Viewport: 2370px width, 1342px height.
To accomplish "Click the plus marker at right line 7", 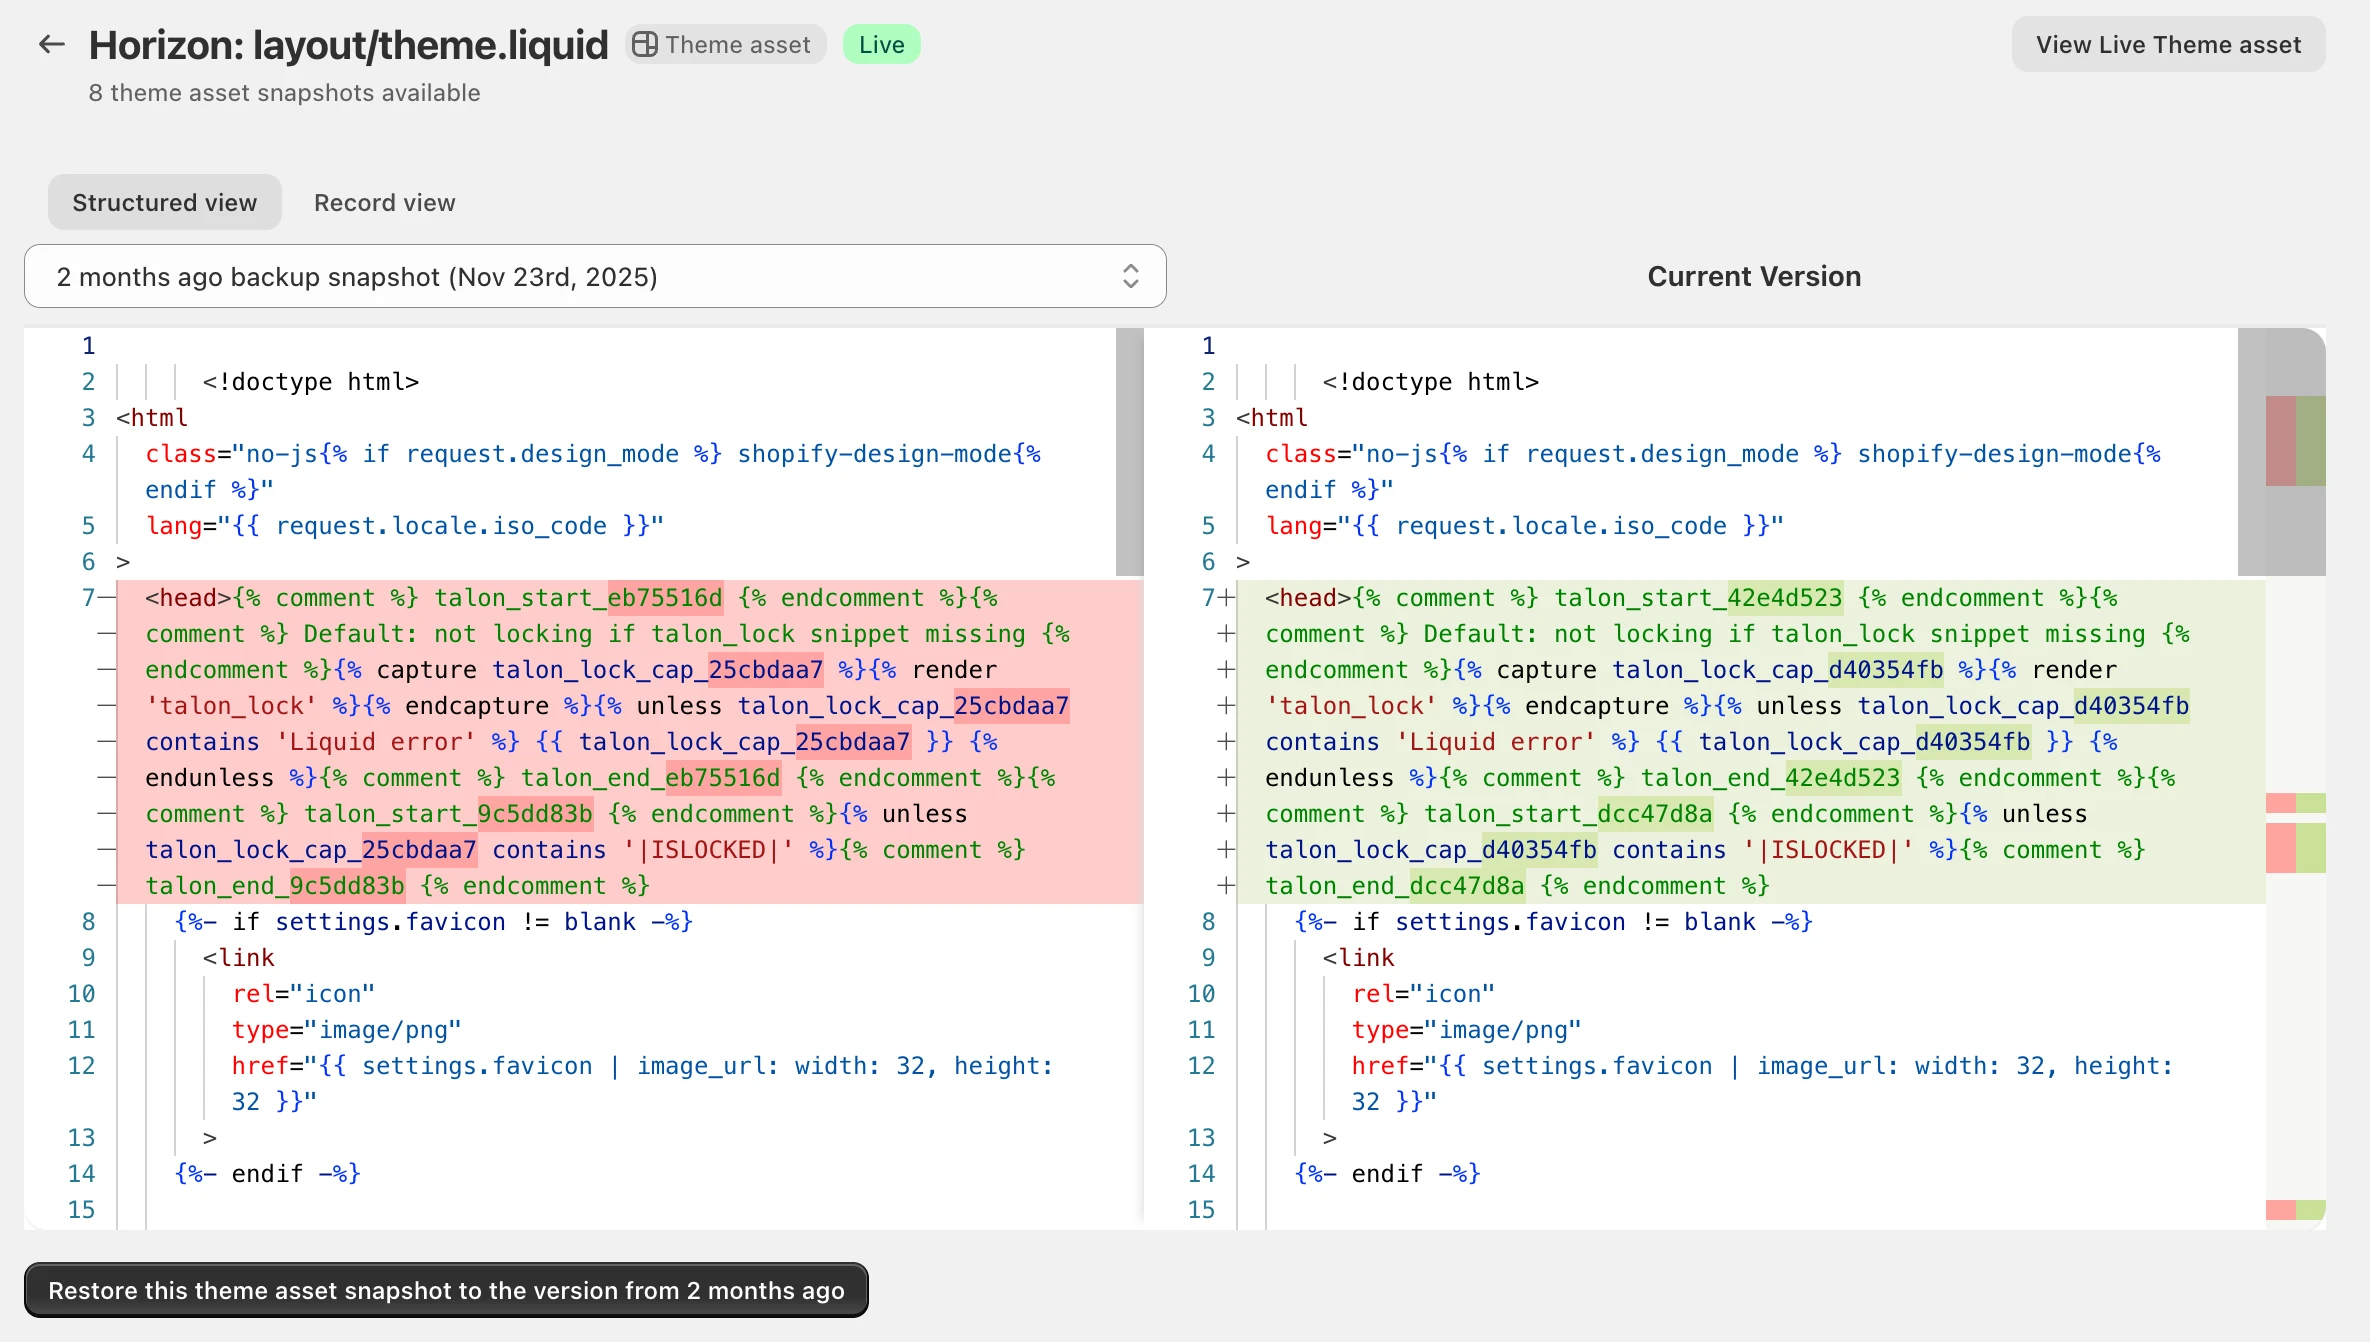I will point(1227,598).
